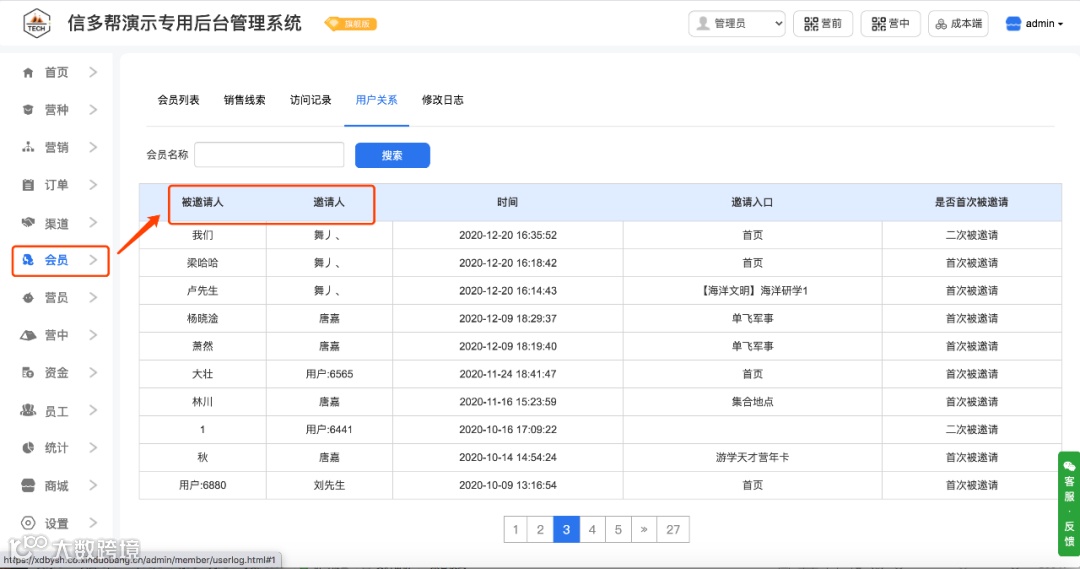
Task: Click the 设置 gear icon
Action: coord(28,523)
